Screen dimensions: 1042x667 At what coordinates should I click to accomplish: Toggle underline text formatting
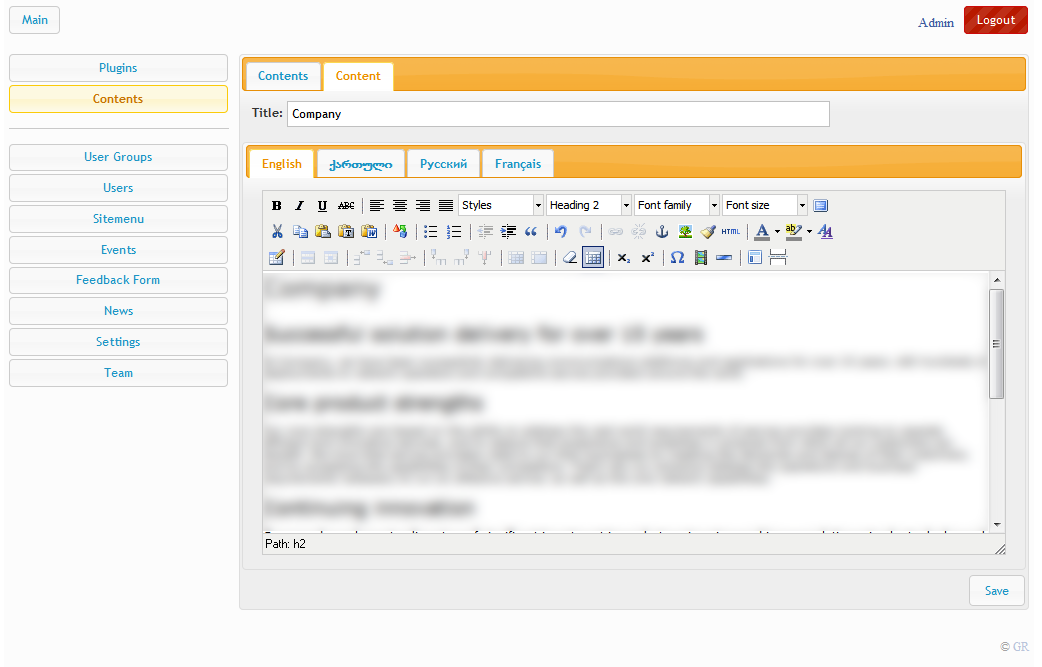(322, 206)
